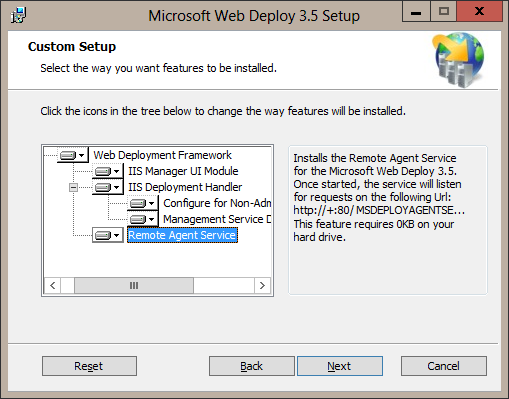The image size is (509, 399).
Task: Select IIS Manager UI Module tree item
Action: 183,171
